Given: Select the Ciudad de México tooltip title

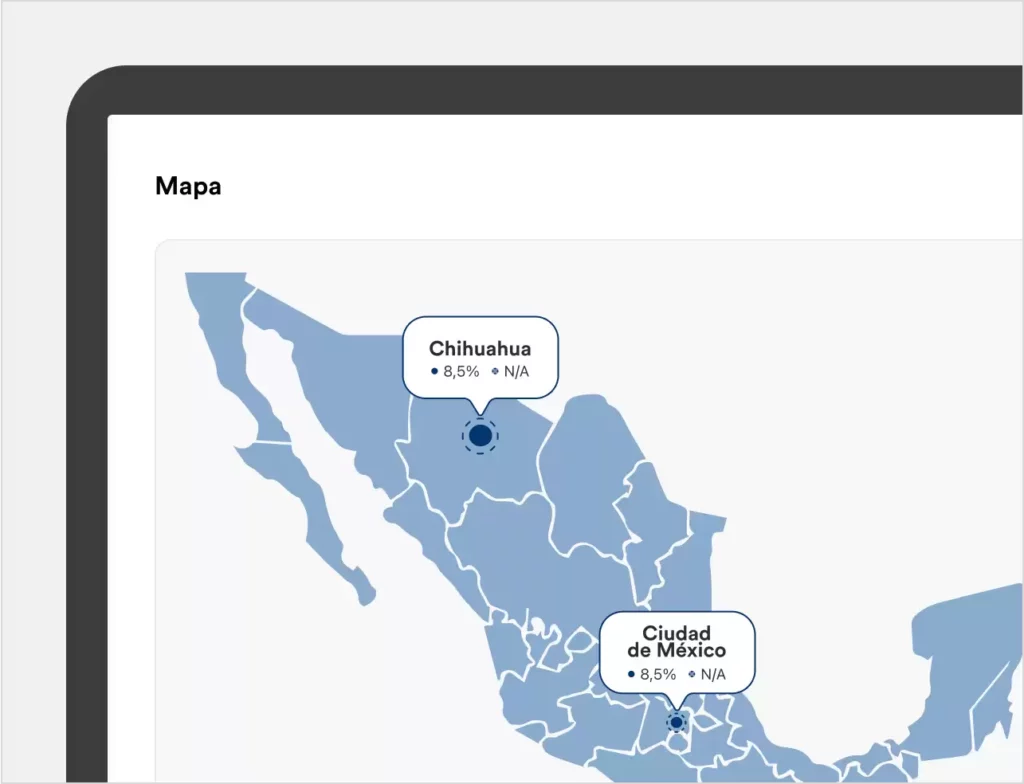Looking at the screenshot, I should tap(677, 642).
